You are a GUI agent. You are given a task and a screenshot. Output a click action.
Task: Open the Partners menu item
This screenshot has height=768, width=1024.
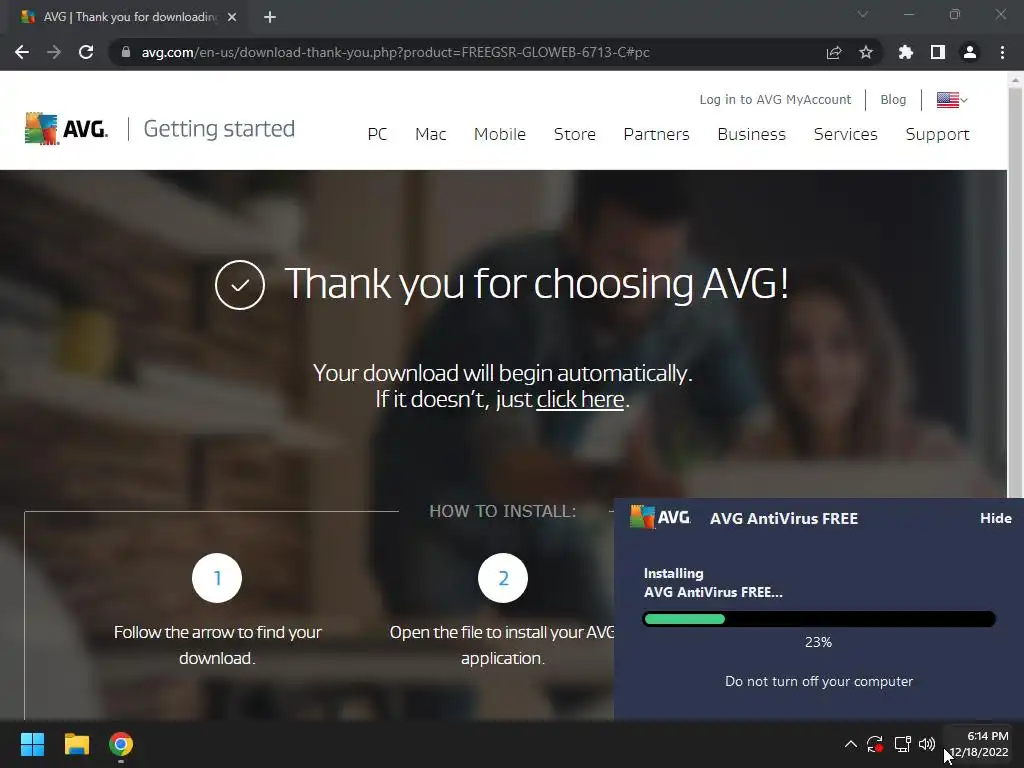656,134
